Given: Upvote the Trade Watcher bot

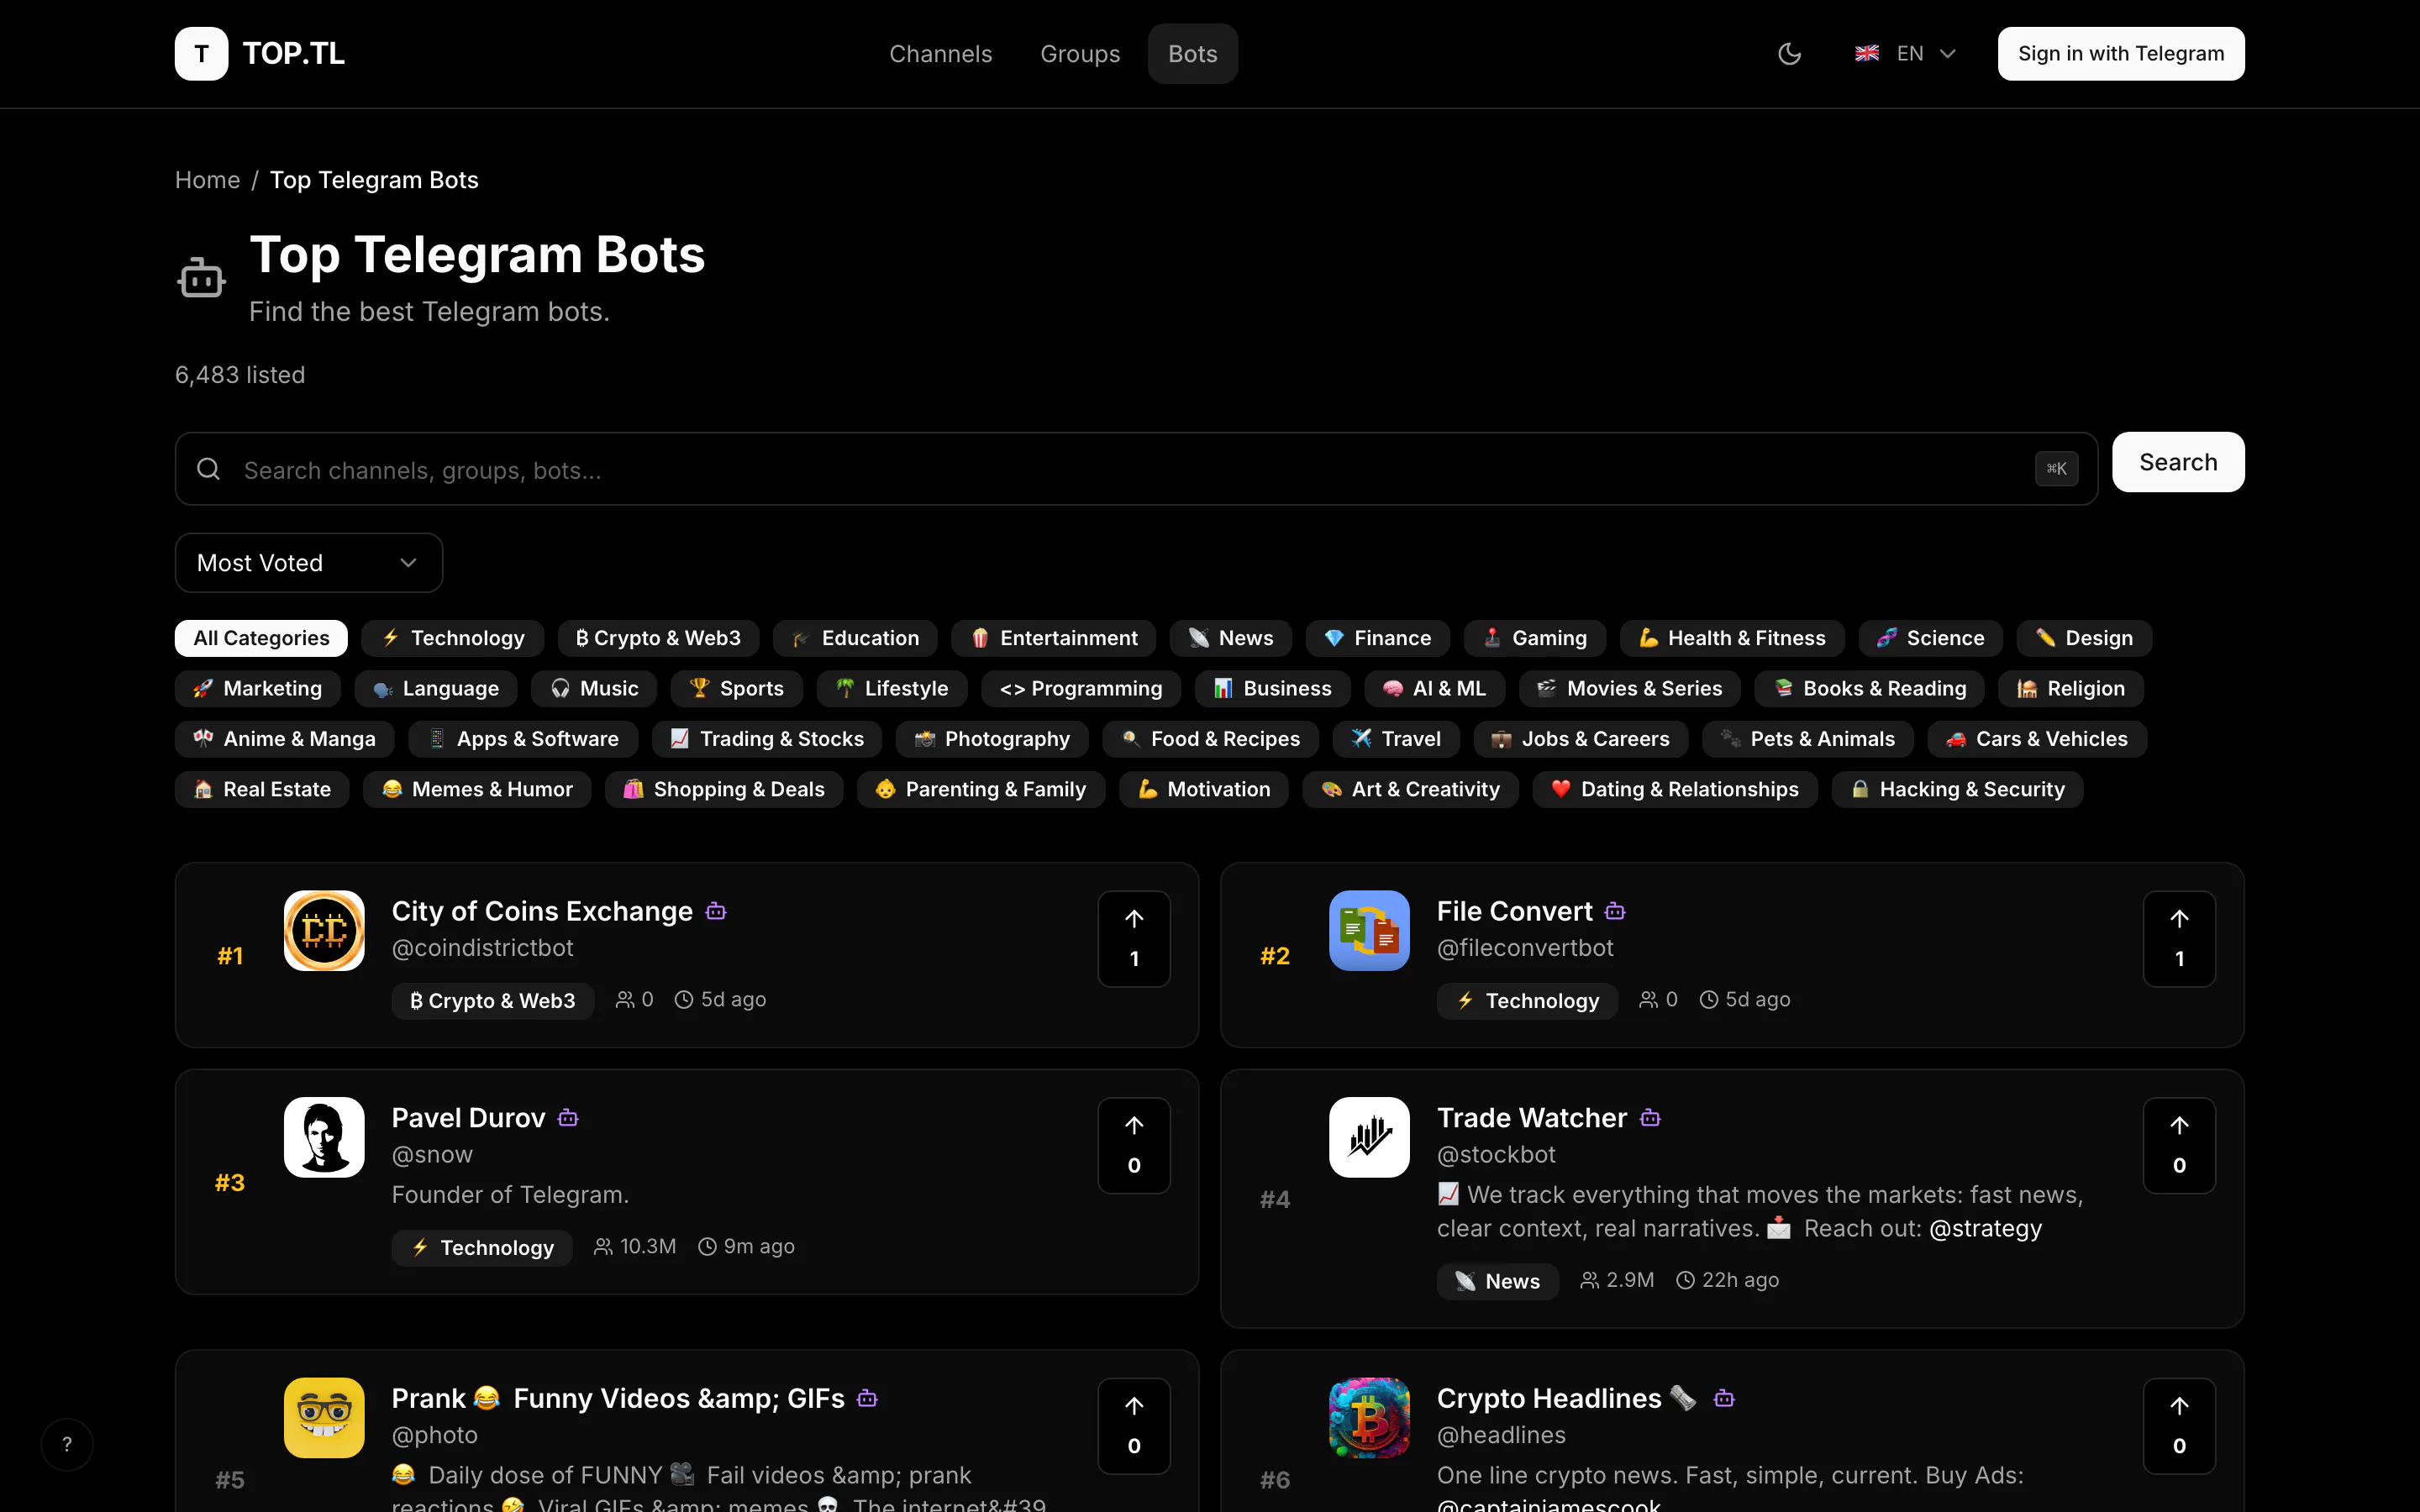Looking at the screenshot, I should point(2179,1146).
